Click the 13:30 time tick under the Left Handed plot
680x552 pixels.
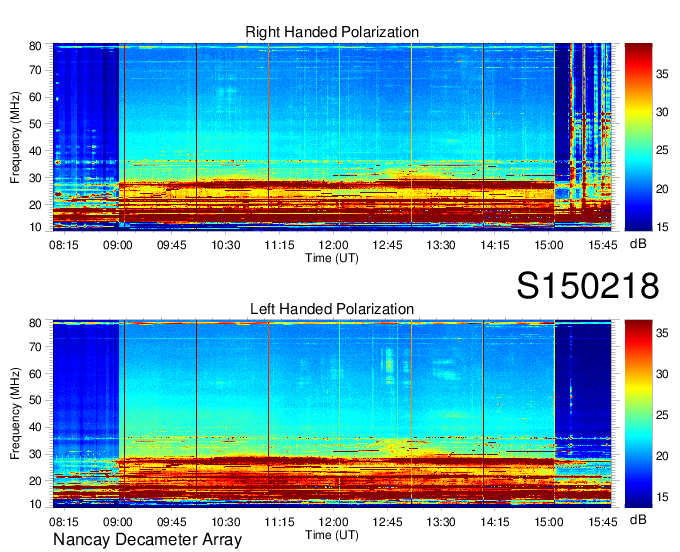(x=441, y=522)
